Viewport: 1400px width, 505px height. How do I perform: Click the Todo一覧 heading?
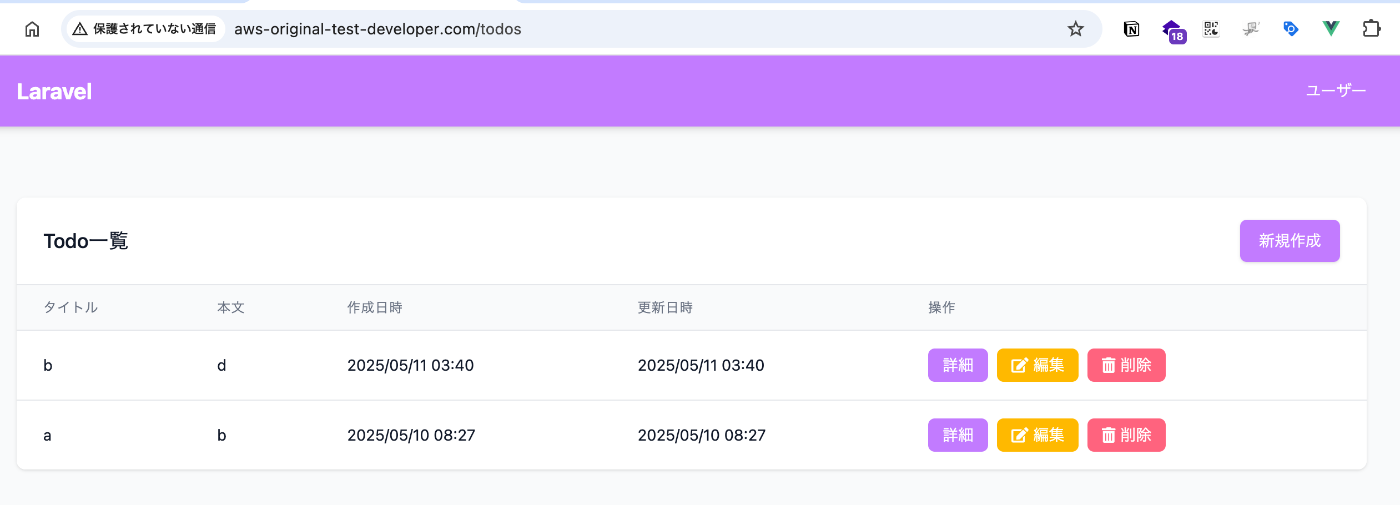[x=86, y=241]
